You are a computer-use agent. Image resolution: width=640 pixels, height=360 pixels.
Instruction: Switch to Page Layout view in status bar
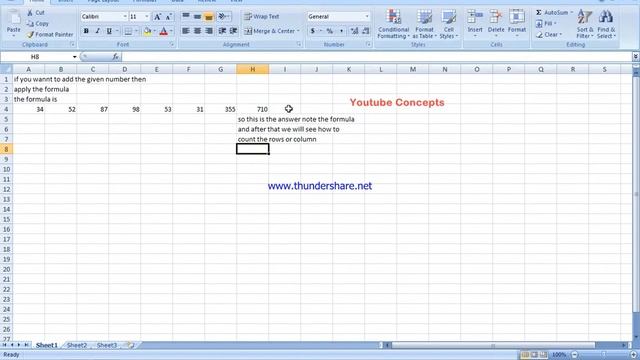534,355
